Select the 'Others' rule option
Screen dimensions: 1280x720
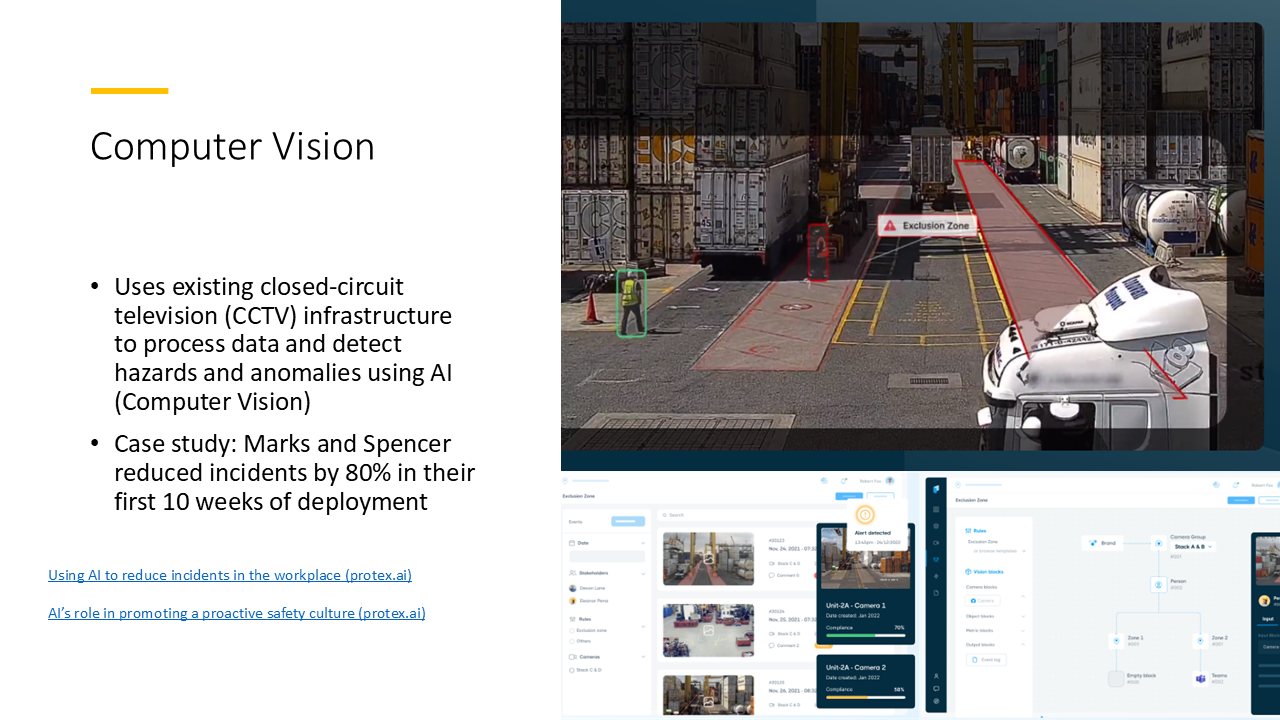click(580, 641)
